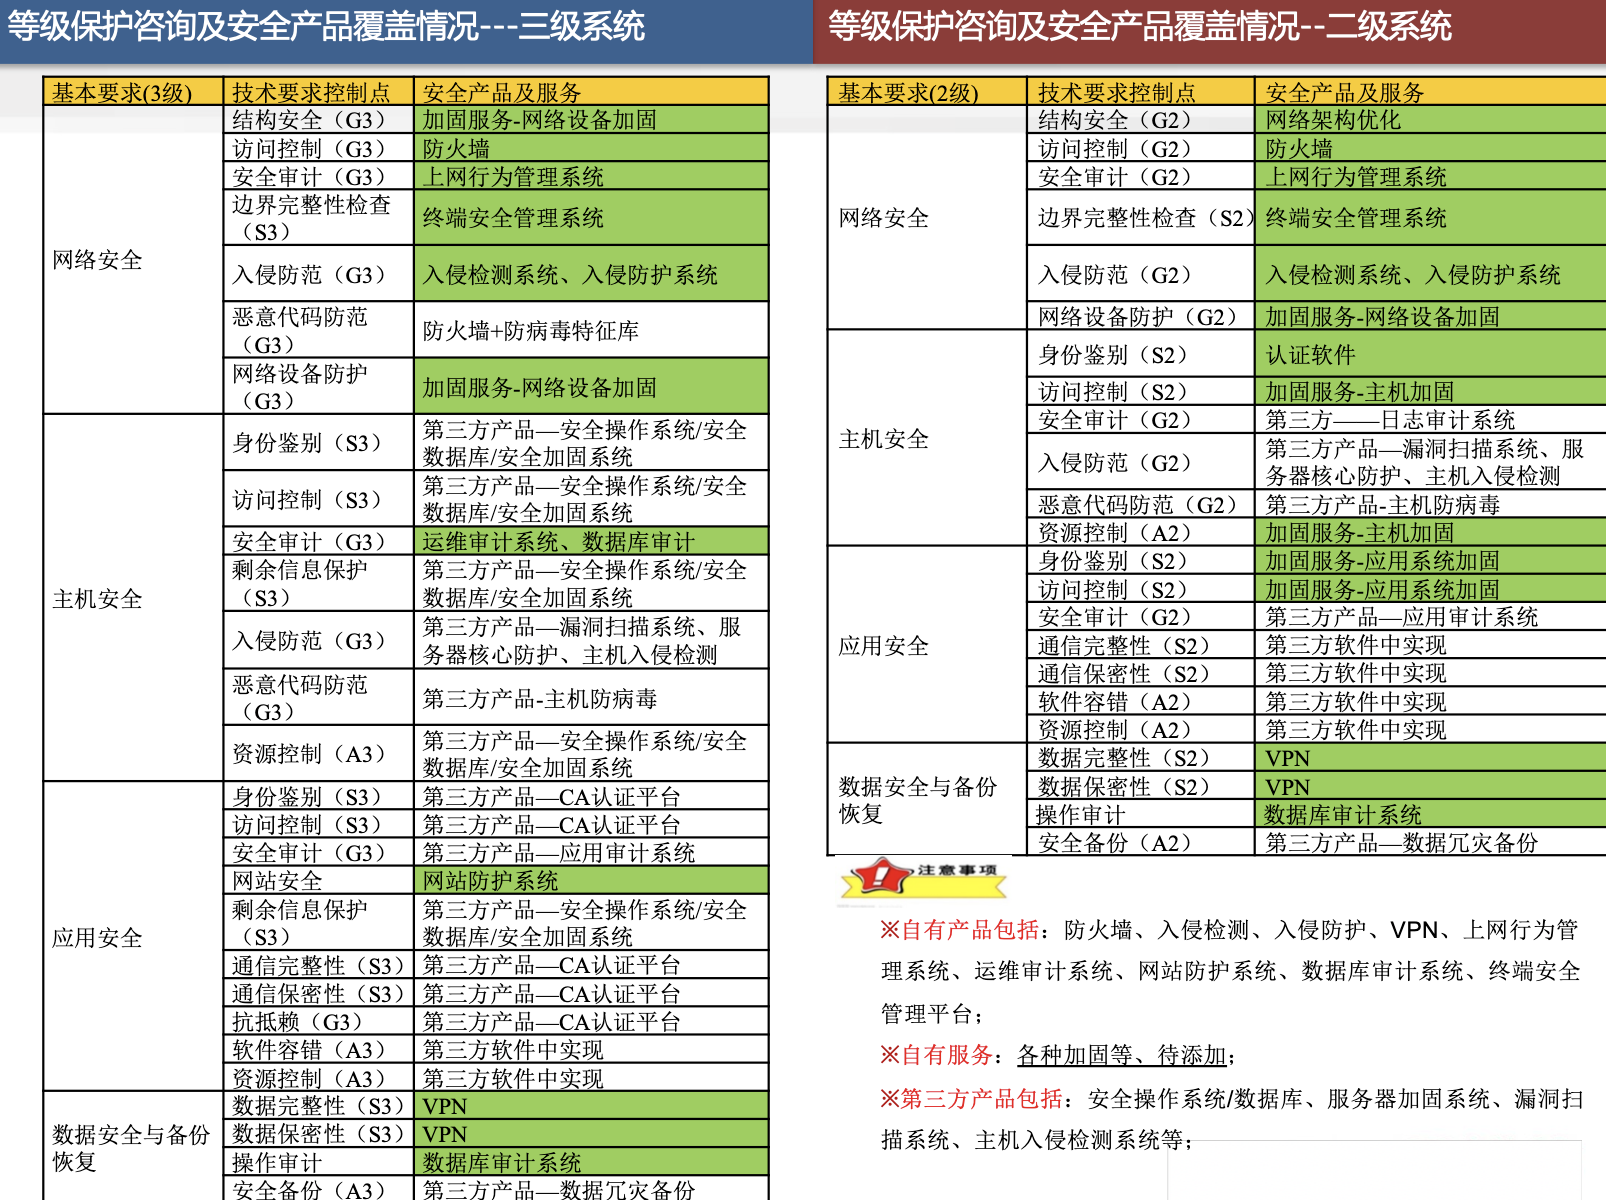This screenshot has height=1200, width=1606.
Task: Click 数据库审计系统 in right table
Action: [1430, 815]
